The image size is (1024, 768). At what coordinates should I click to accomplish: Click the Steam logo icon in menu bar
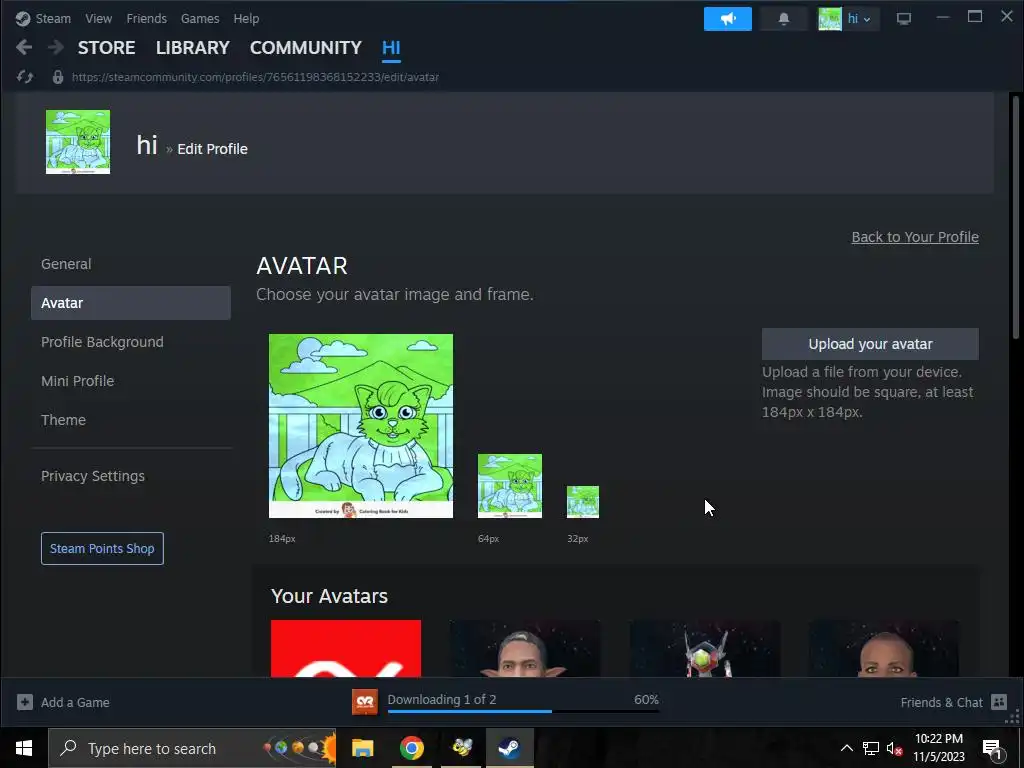coord(23,18)
